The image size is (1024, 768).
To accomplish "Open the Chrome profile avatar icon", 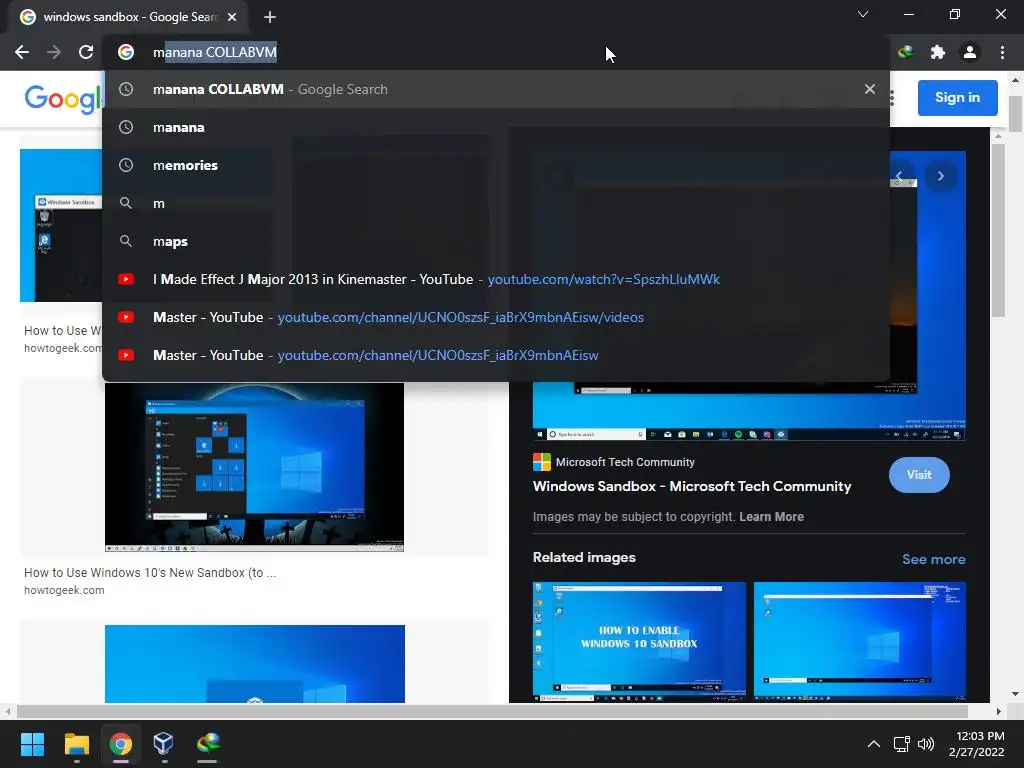I will (970, 52).
